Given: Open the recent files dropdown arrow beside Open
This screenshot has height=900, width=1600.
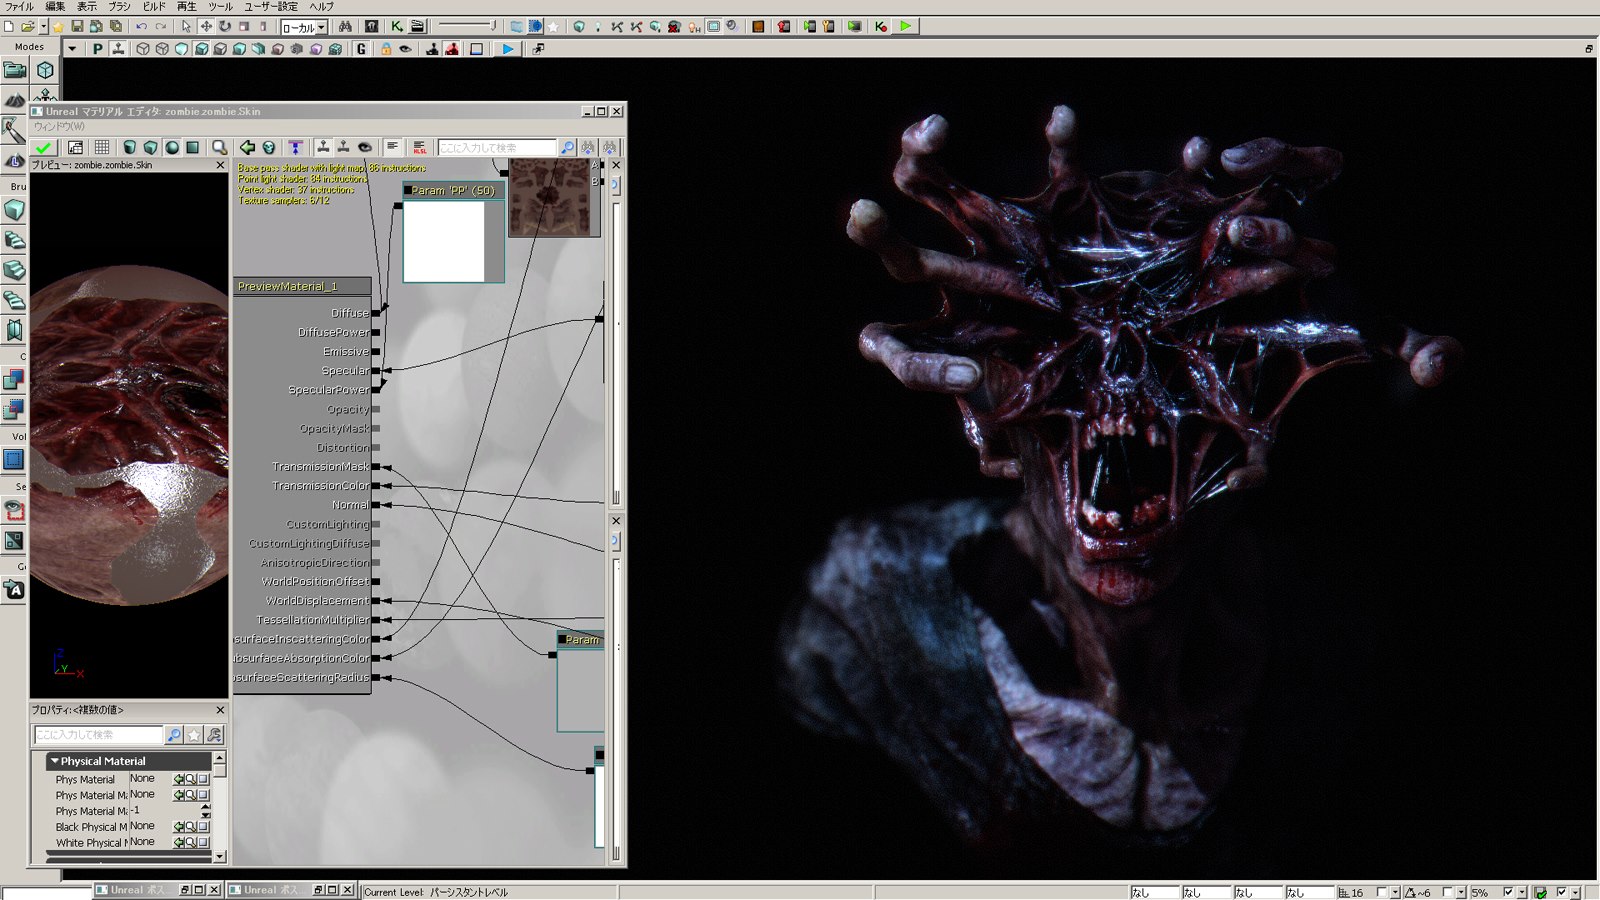Looking at the screenshot, I should [43, 27].
